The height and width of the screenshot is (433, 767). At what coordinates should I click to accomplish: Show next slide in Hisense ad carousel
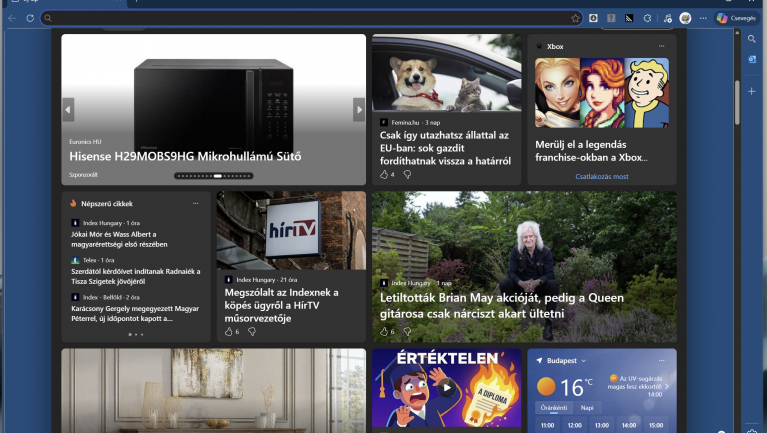pos(359,110)
